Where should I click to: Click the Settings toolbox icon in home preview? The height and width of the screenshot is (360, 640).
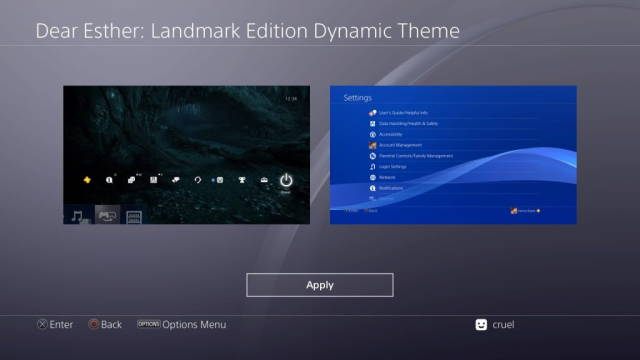(x=264, y=180)
